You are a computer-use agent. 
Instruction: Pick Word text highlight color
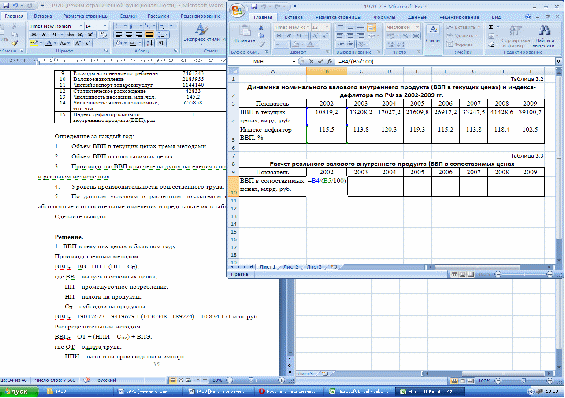pyautogui.click(x=35, y=43)
